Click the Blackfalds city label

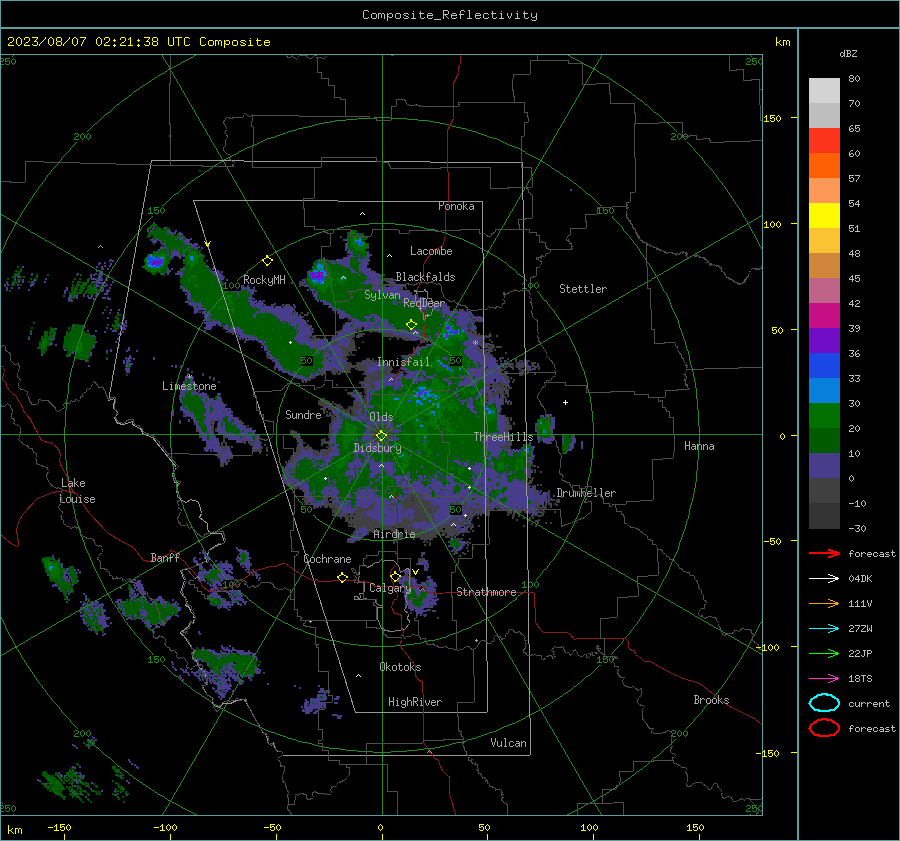coord(425,277)
